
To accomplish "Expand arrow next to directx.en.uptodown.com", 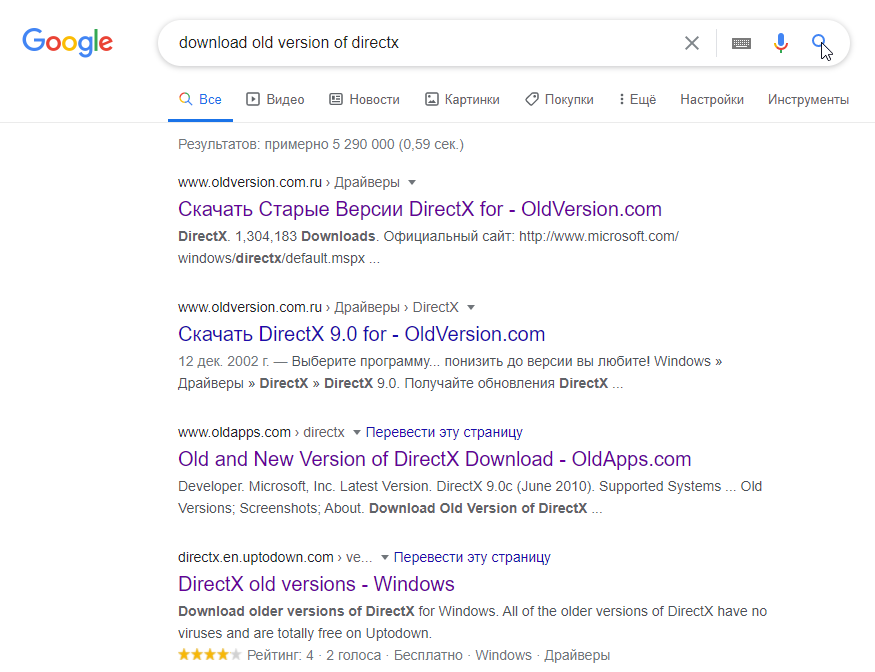I will point(384,558).
